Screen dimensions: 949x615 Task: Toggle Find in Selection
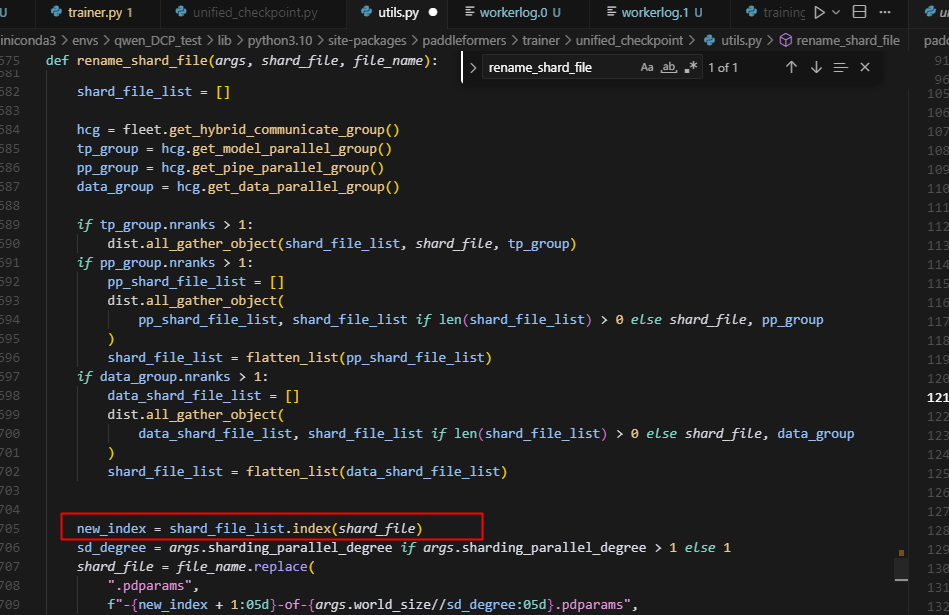pyautogui.click(x=840, y=67)
